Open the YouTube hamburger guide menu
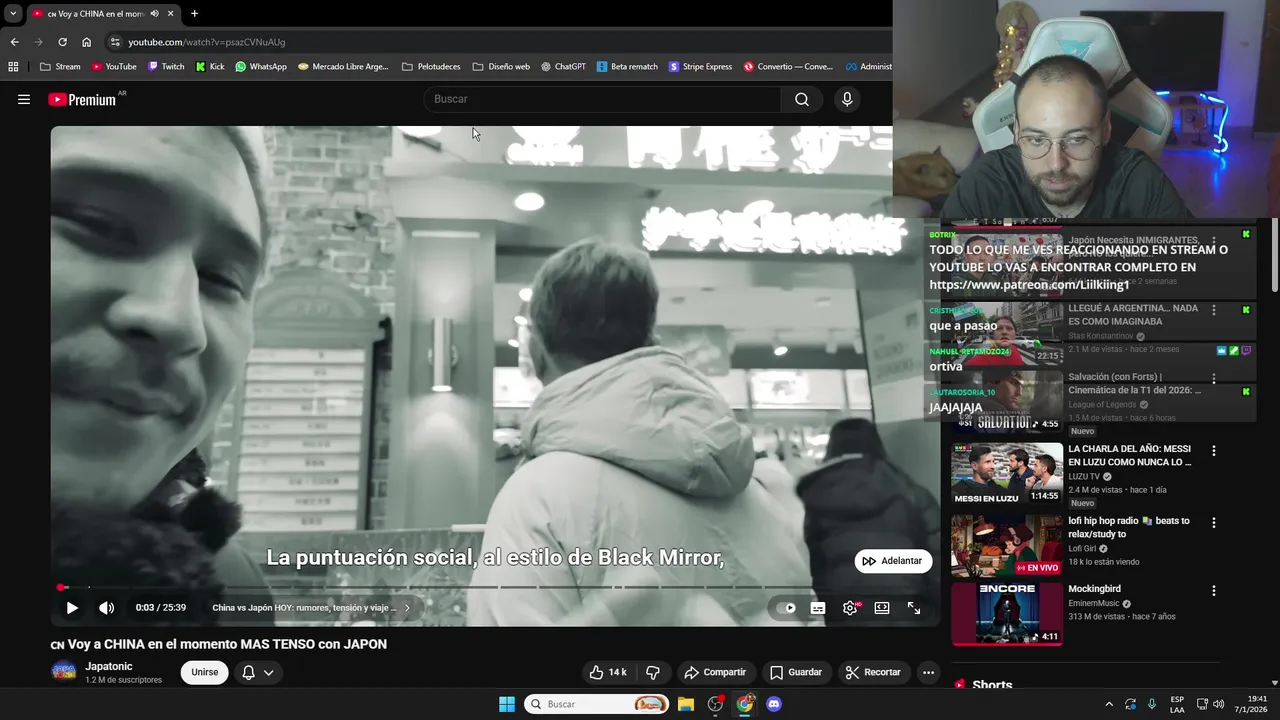The height and width of the screenshot is (720, 1280). (x=24, y=99)
